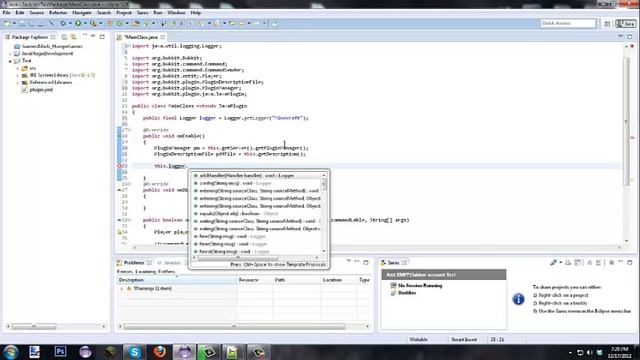Choose equals(Object obj) from autocomplete

256,213
